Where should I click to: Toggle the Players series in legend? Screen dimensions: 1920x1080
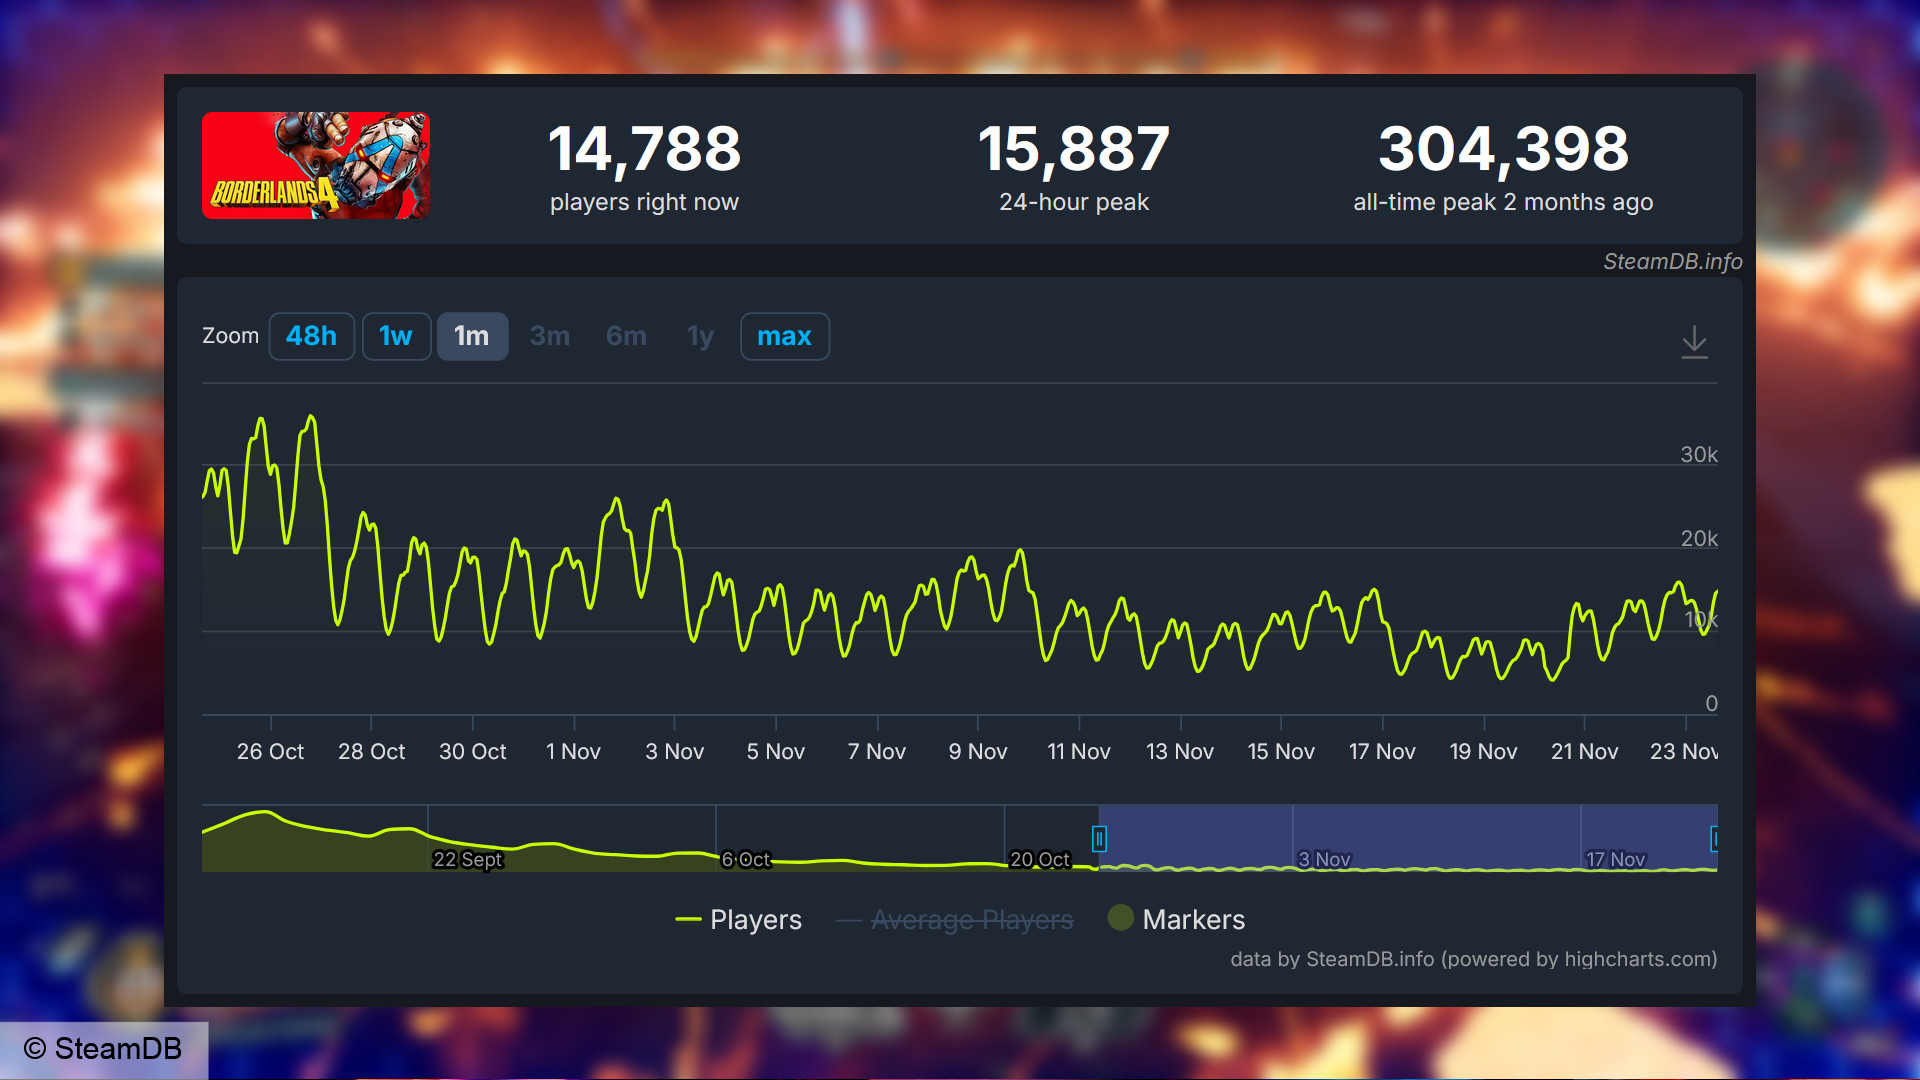point(739,919)
